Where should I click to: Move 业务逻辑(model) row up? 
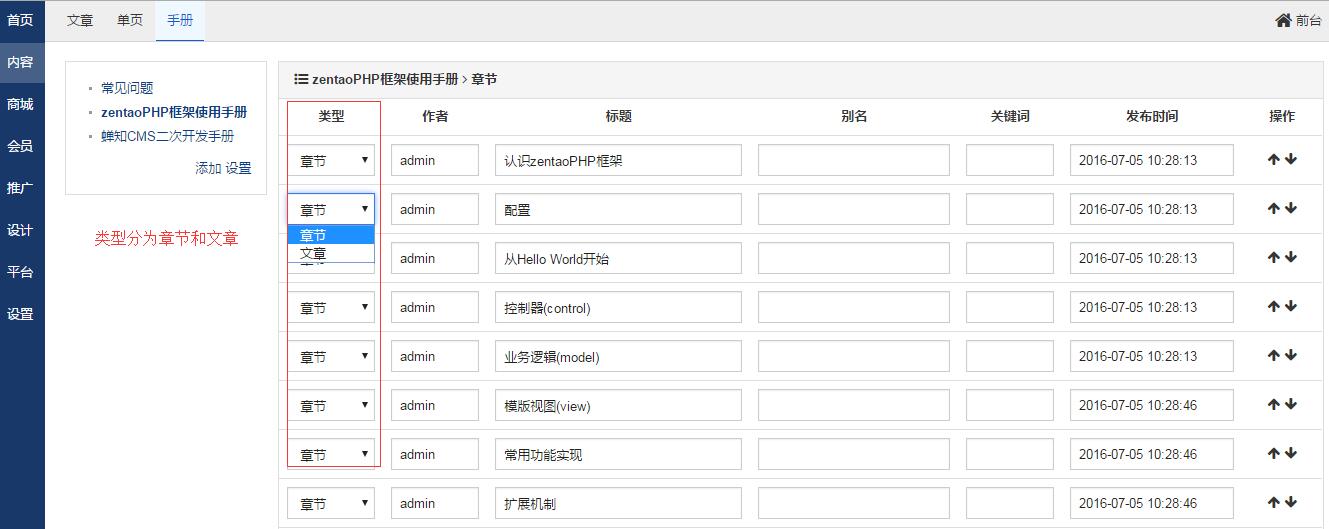pos(1274,355)
